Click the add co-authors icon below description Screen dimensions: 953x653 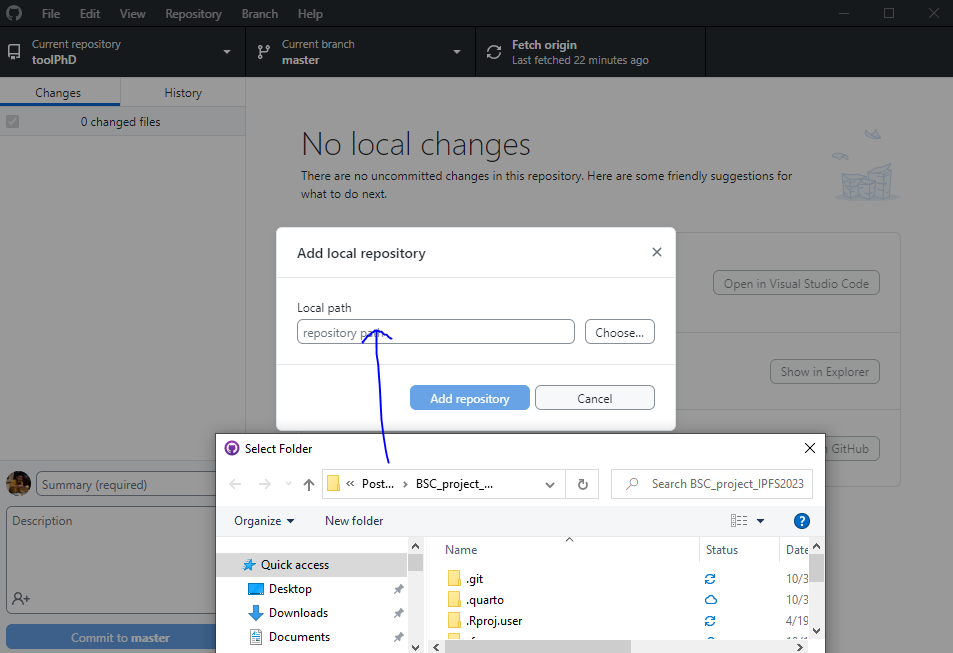[x=21, y=598]
